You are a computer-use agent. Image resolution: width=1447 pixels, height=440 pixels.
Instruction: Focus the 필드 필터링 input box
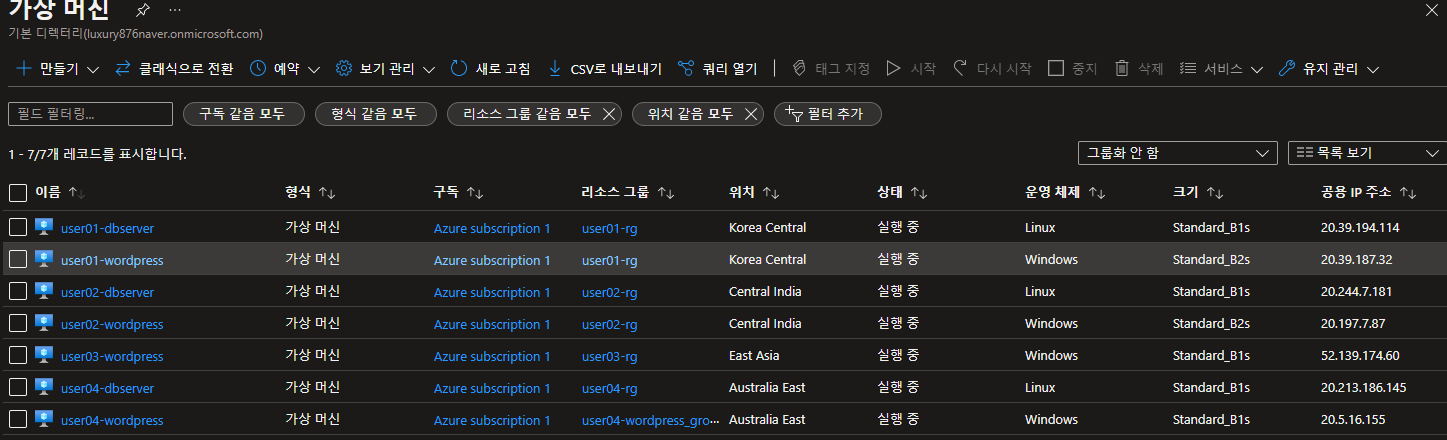coord(91,114)
